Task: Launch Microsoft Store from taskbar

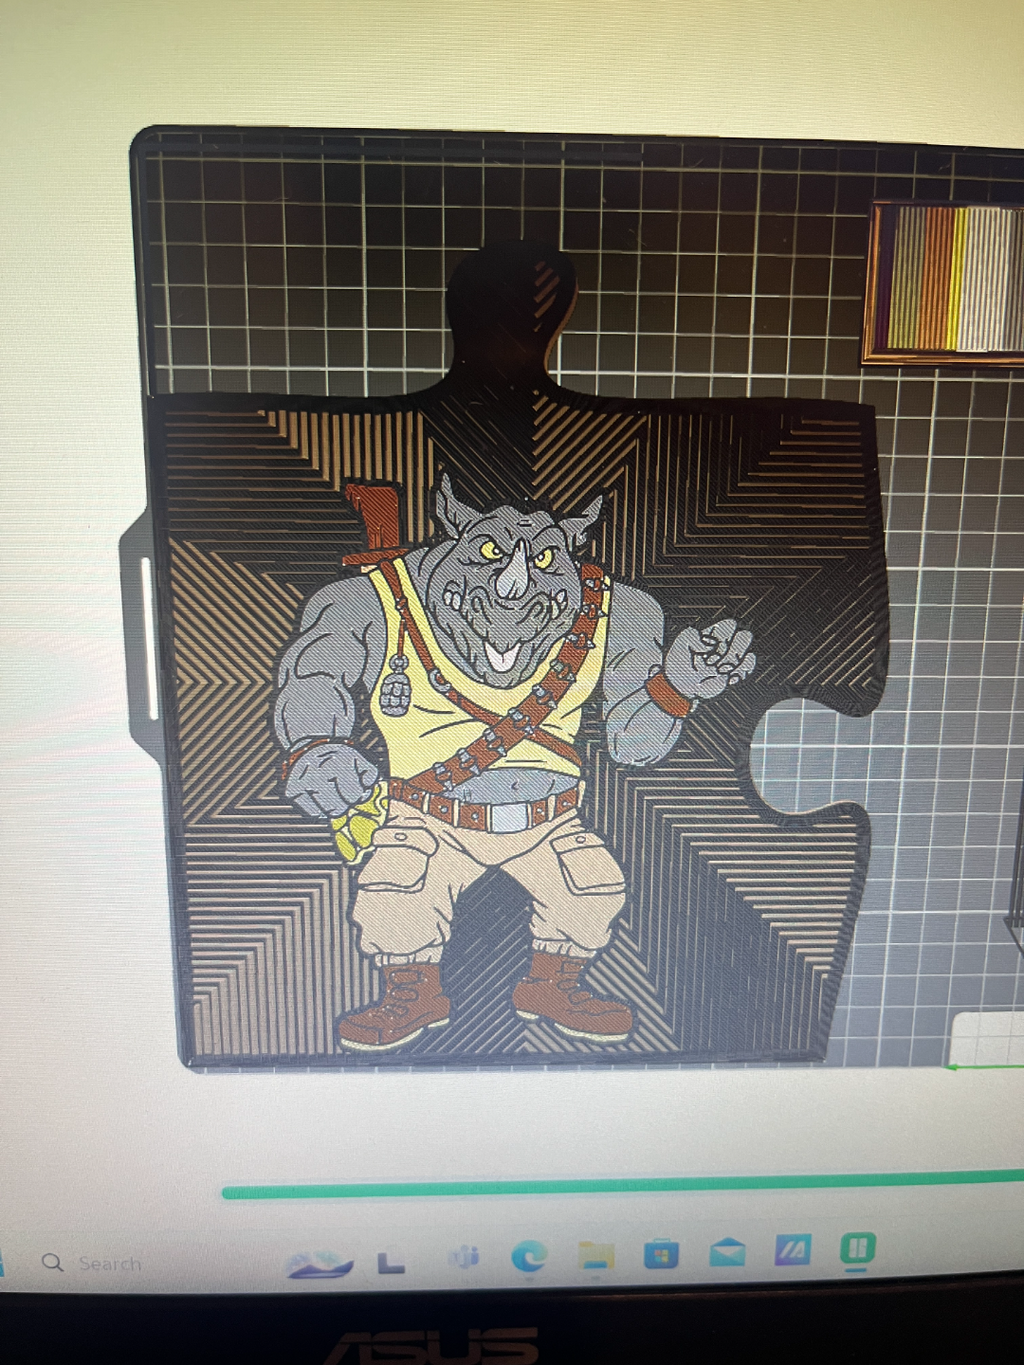Action: [661, 1253]
